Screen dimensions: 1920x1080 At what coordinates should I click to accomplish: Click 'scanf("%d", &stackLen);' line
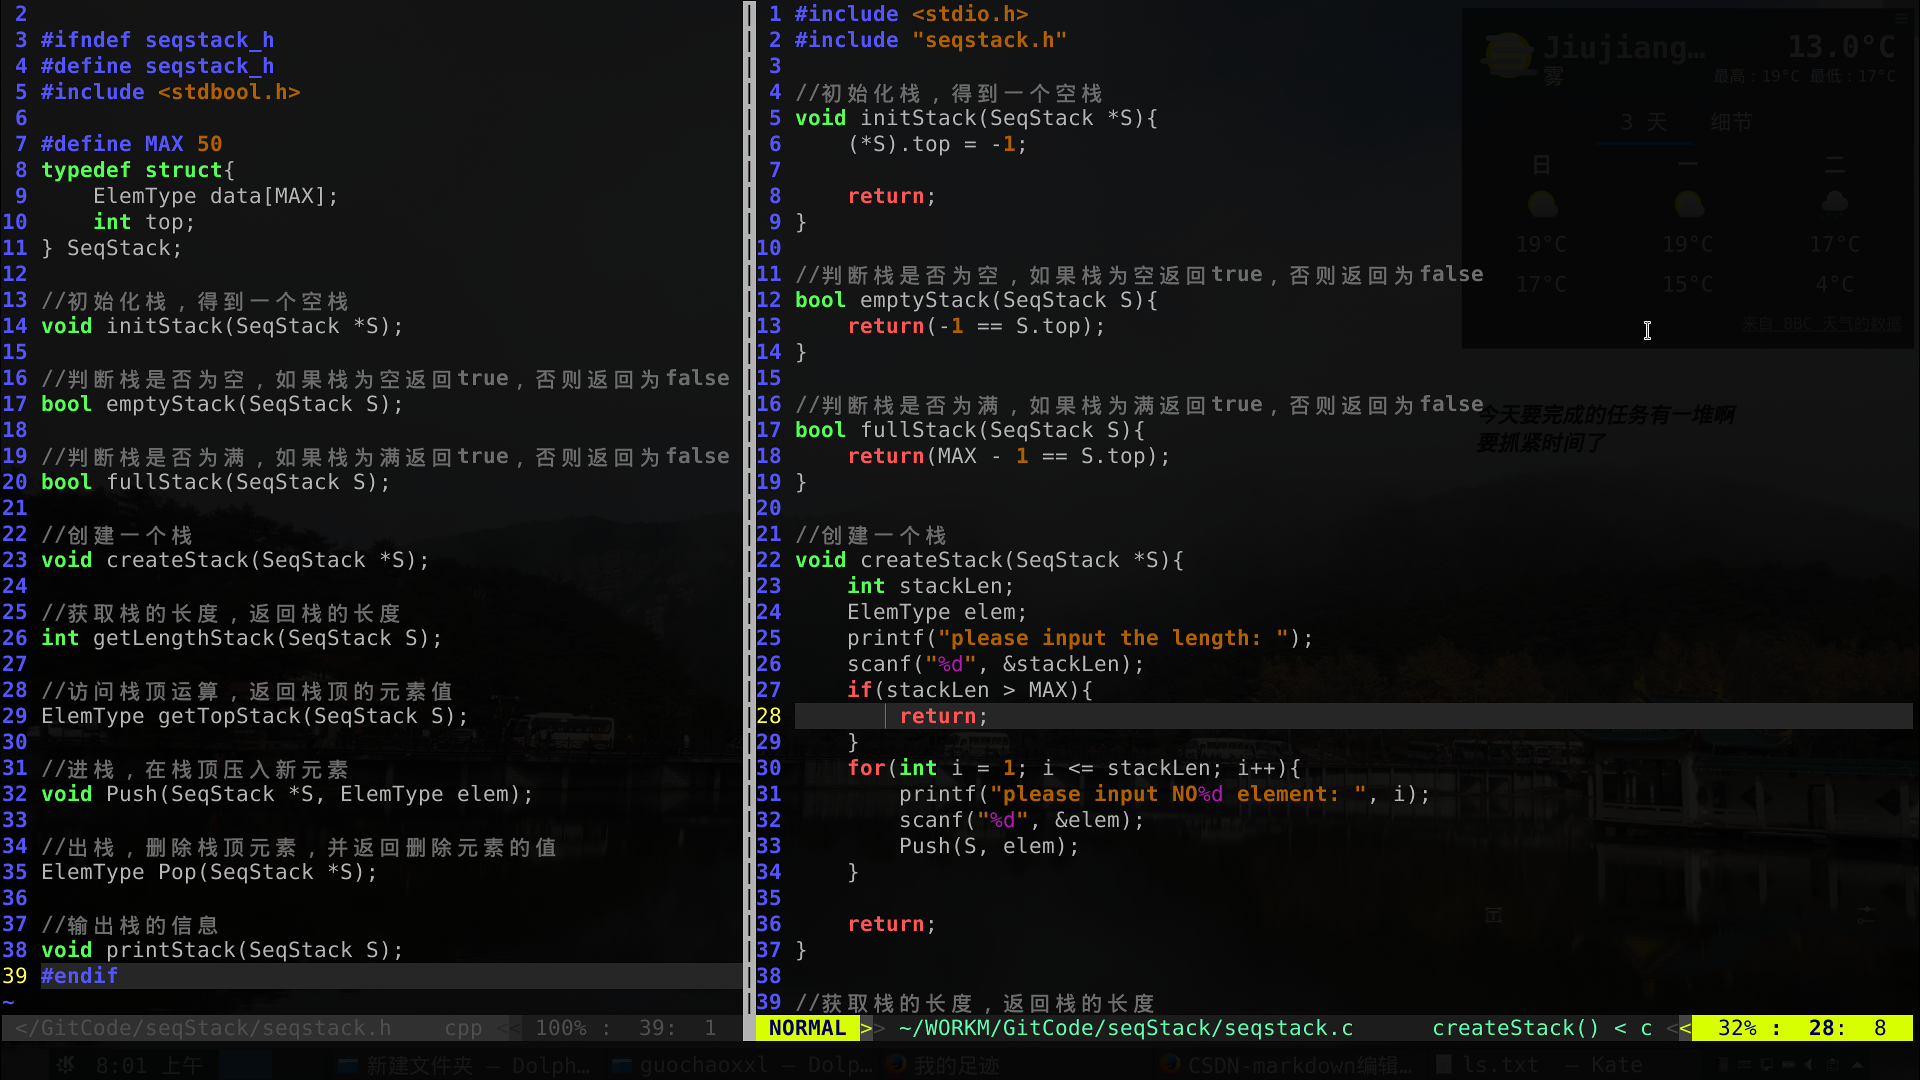coord(996,664)
